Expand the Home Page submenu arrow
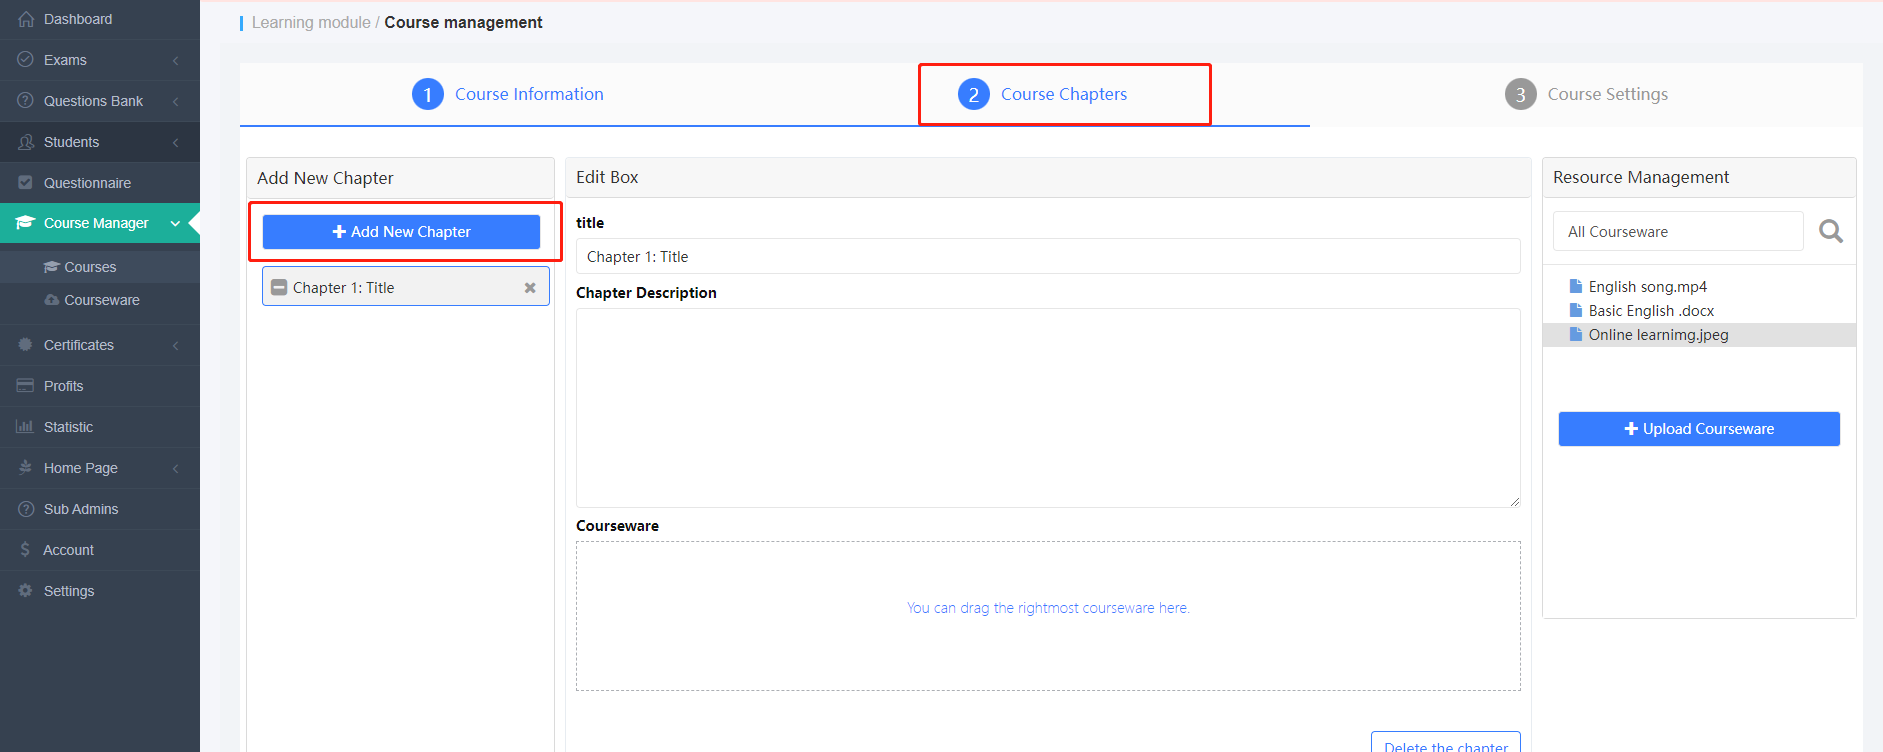 [176, 468]
